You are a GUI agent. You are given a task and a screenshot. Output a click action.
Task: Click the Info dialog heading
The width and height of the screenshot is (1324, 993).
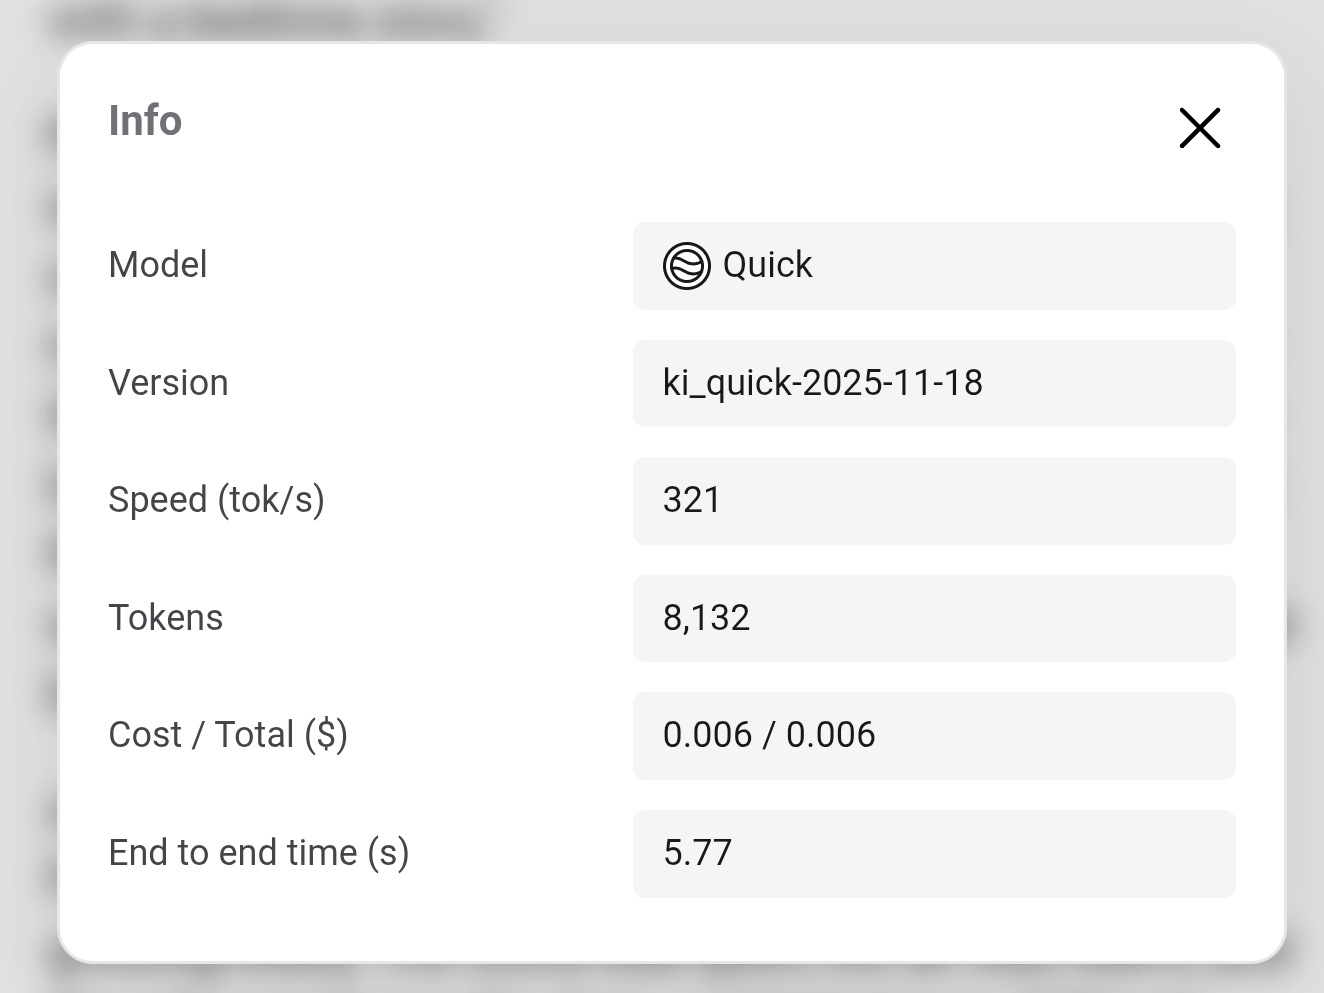point(145,121)
